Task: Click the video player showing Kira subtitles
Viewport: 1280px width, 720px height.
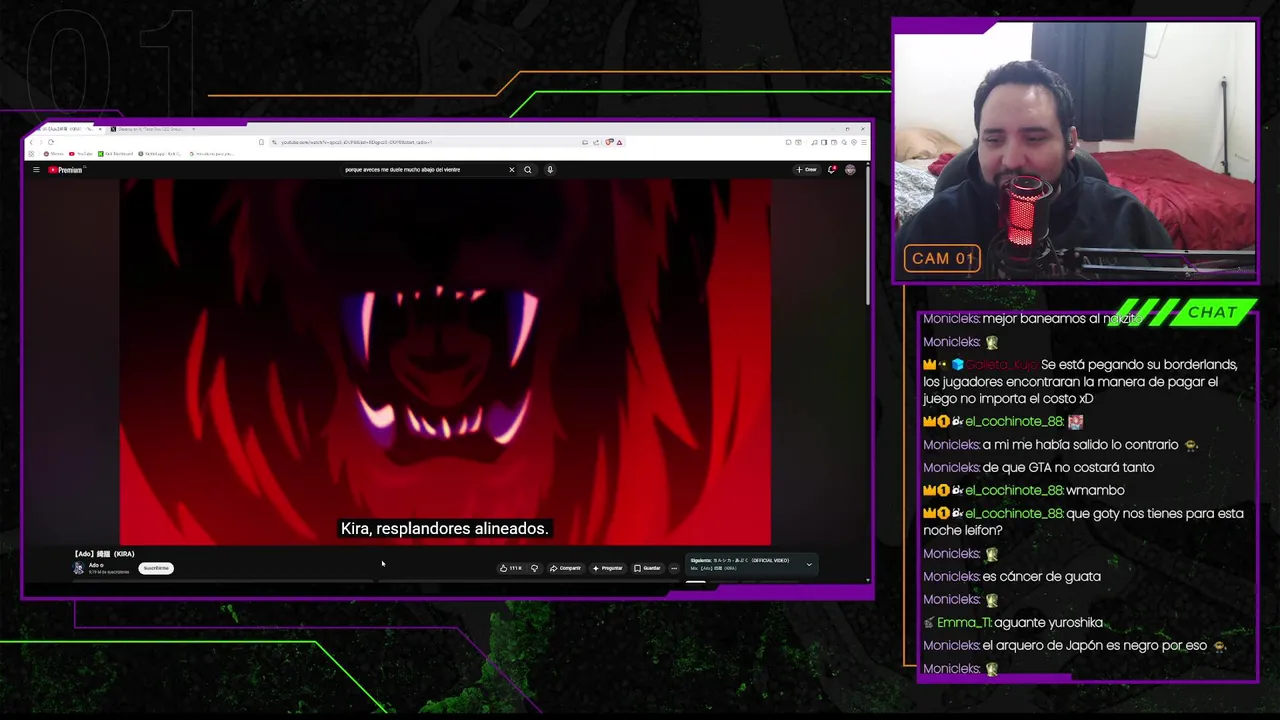Action: click(445, 362)
